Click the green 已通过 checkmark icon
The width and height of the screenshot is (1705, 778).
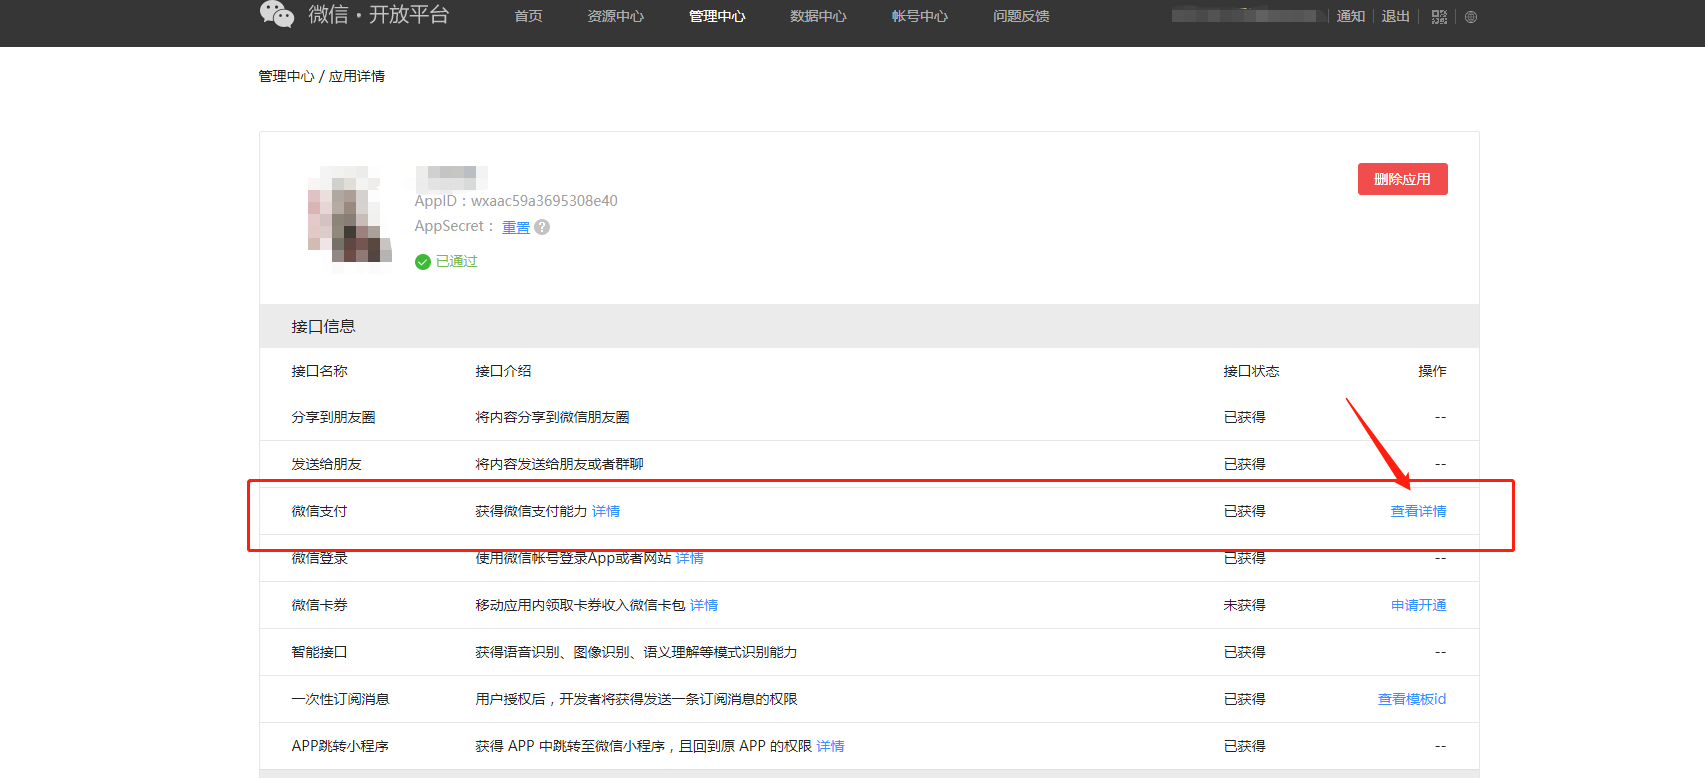[423, 262]
